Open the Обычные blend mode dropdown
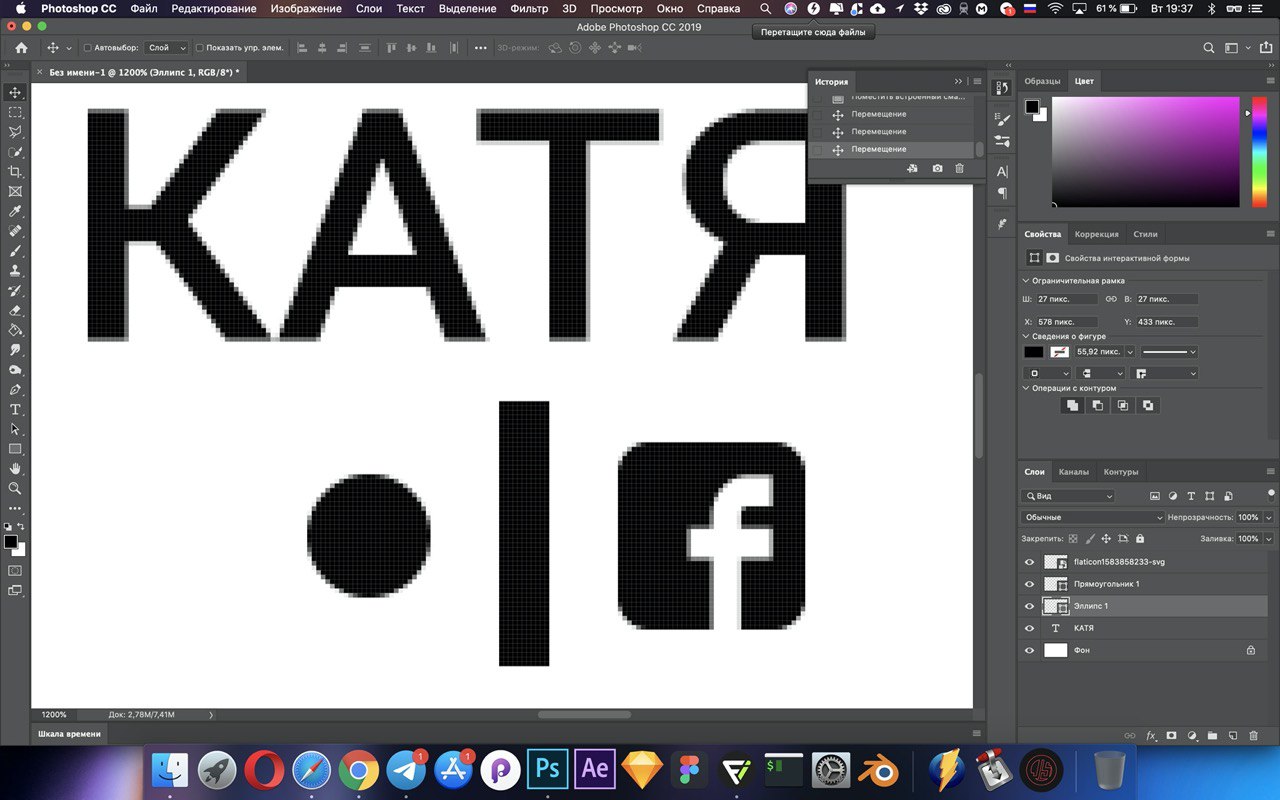 (1093, 517)
